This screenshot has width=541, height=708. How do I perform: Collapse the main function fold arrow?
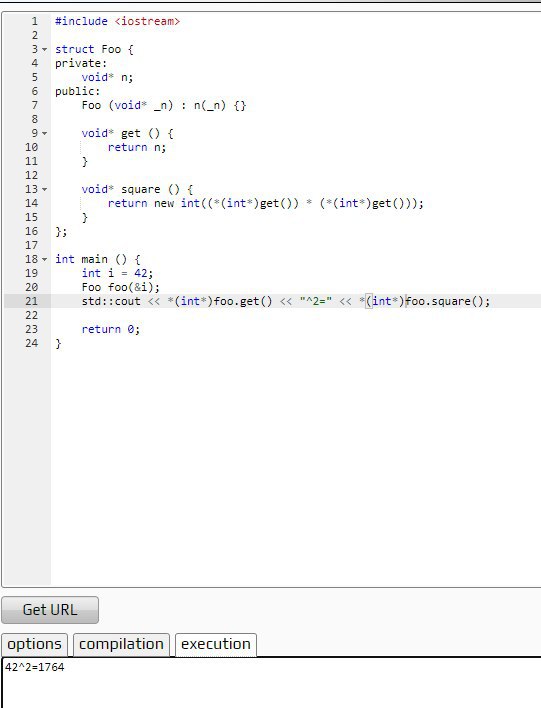tap(44, 259)
